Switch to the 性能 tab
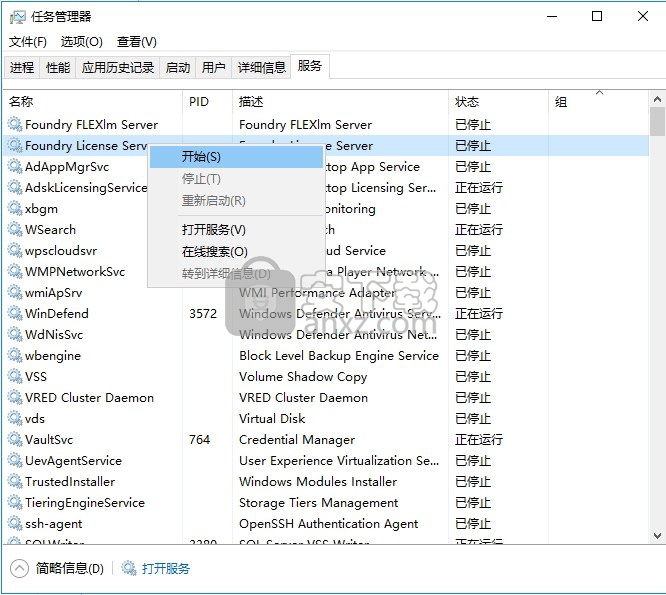The image size is (666, 595). coord(58,68)
